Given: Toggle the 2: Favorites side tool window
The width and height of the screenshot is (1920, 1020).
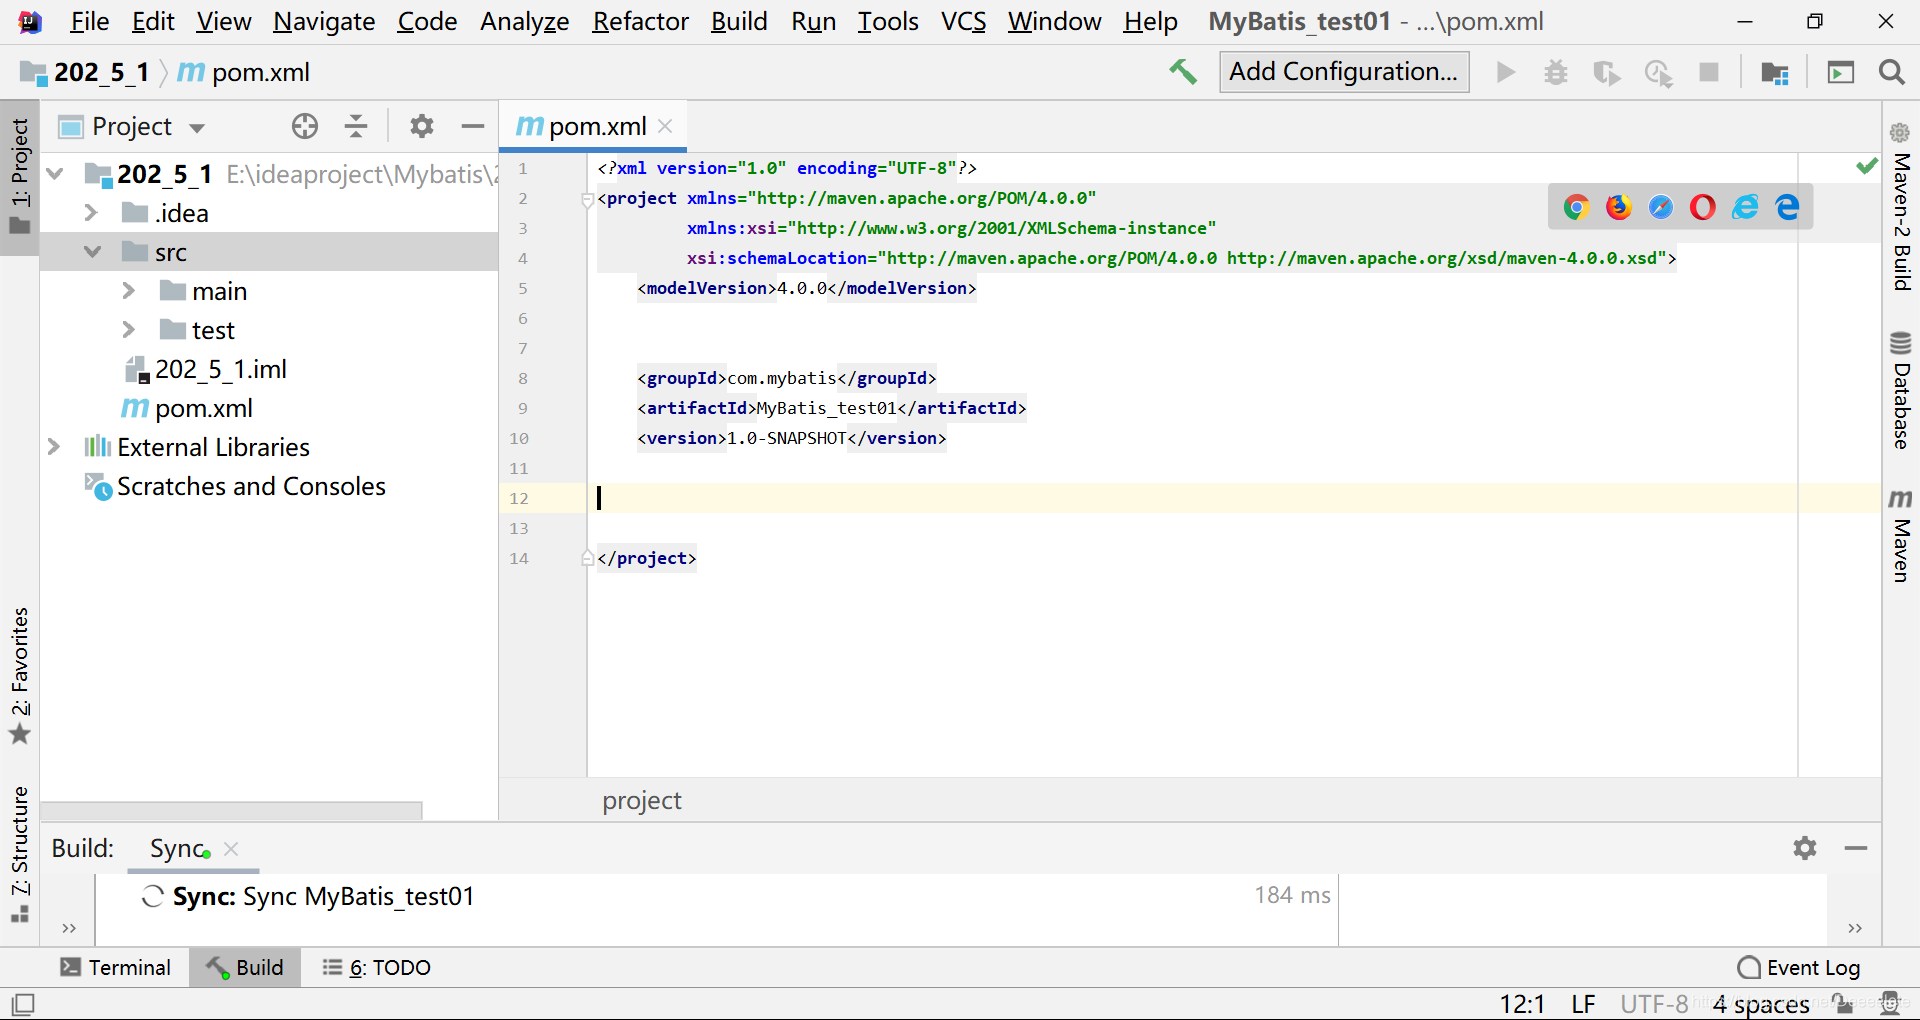Looking at the screenshot, I should (x=20, y=676).
